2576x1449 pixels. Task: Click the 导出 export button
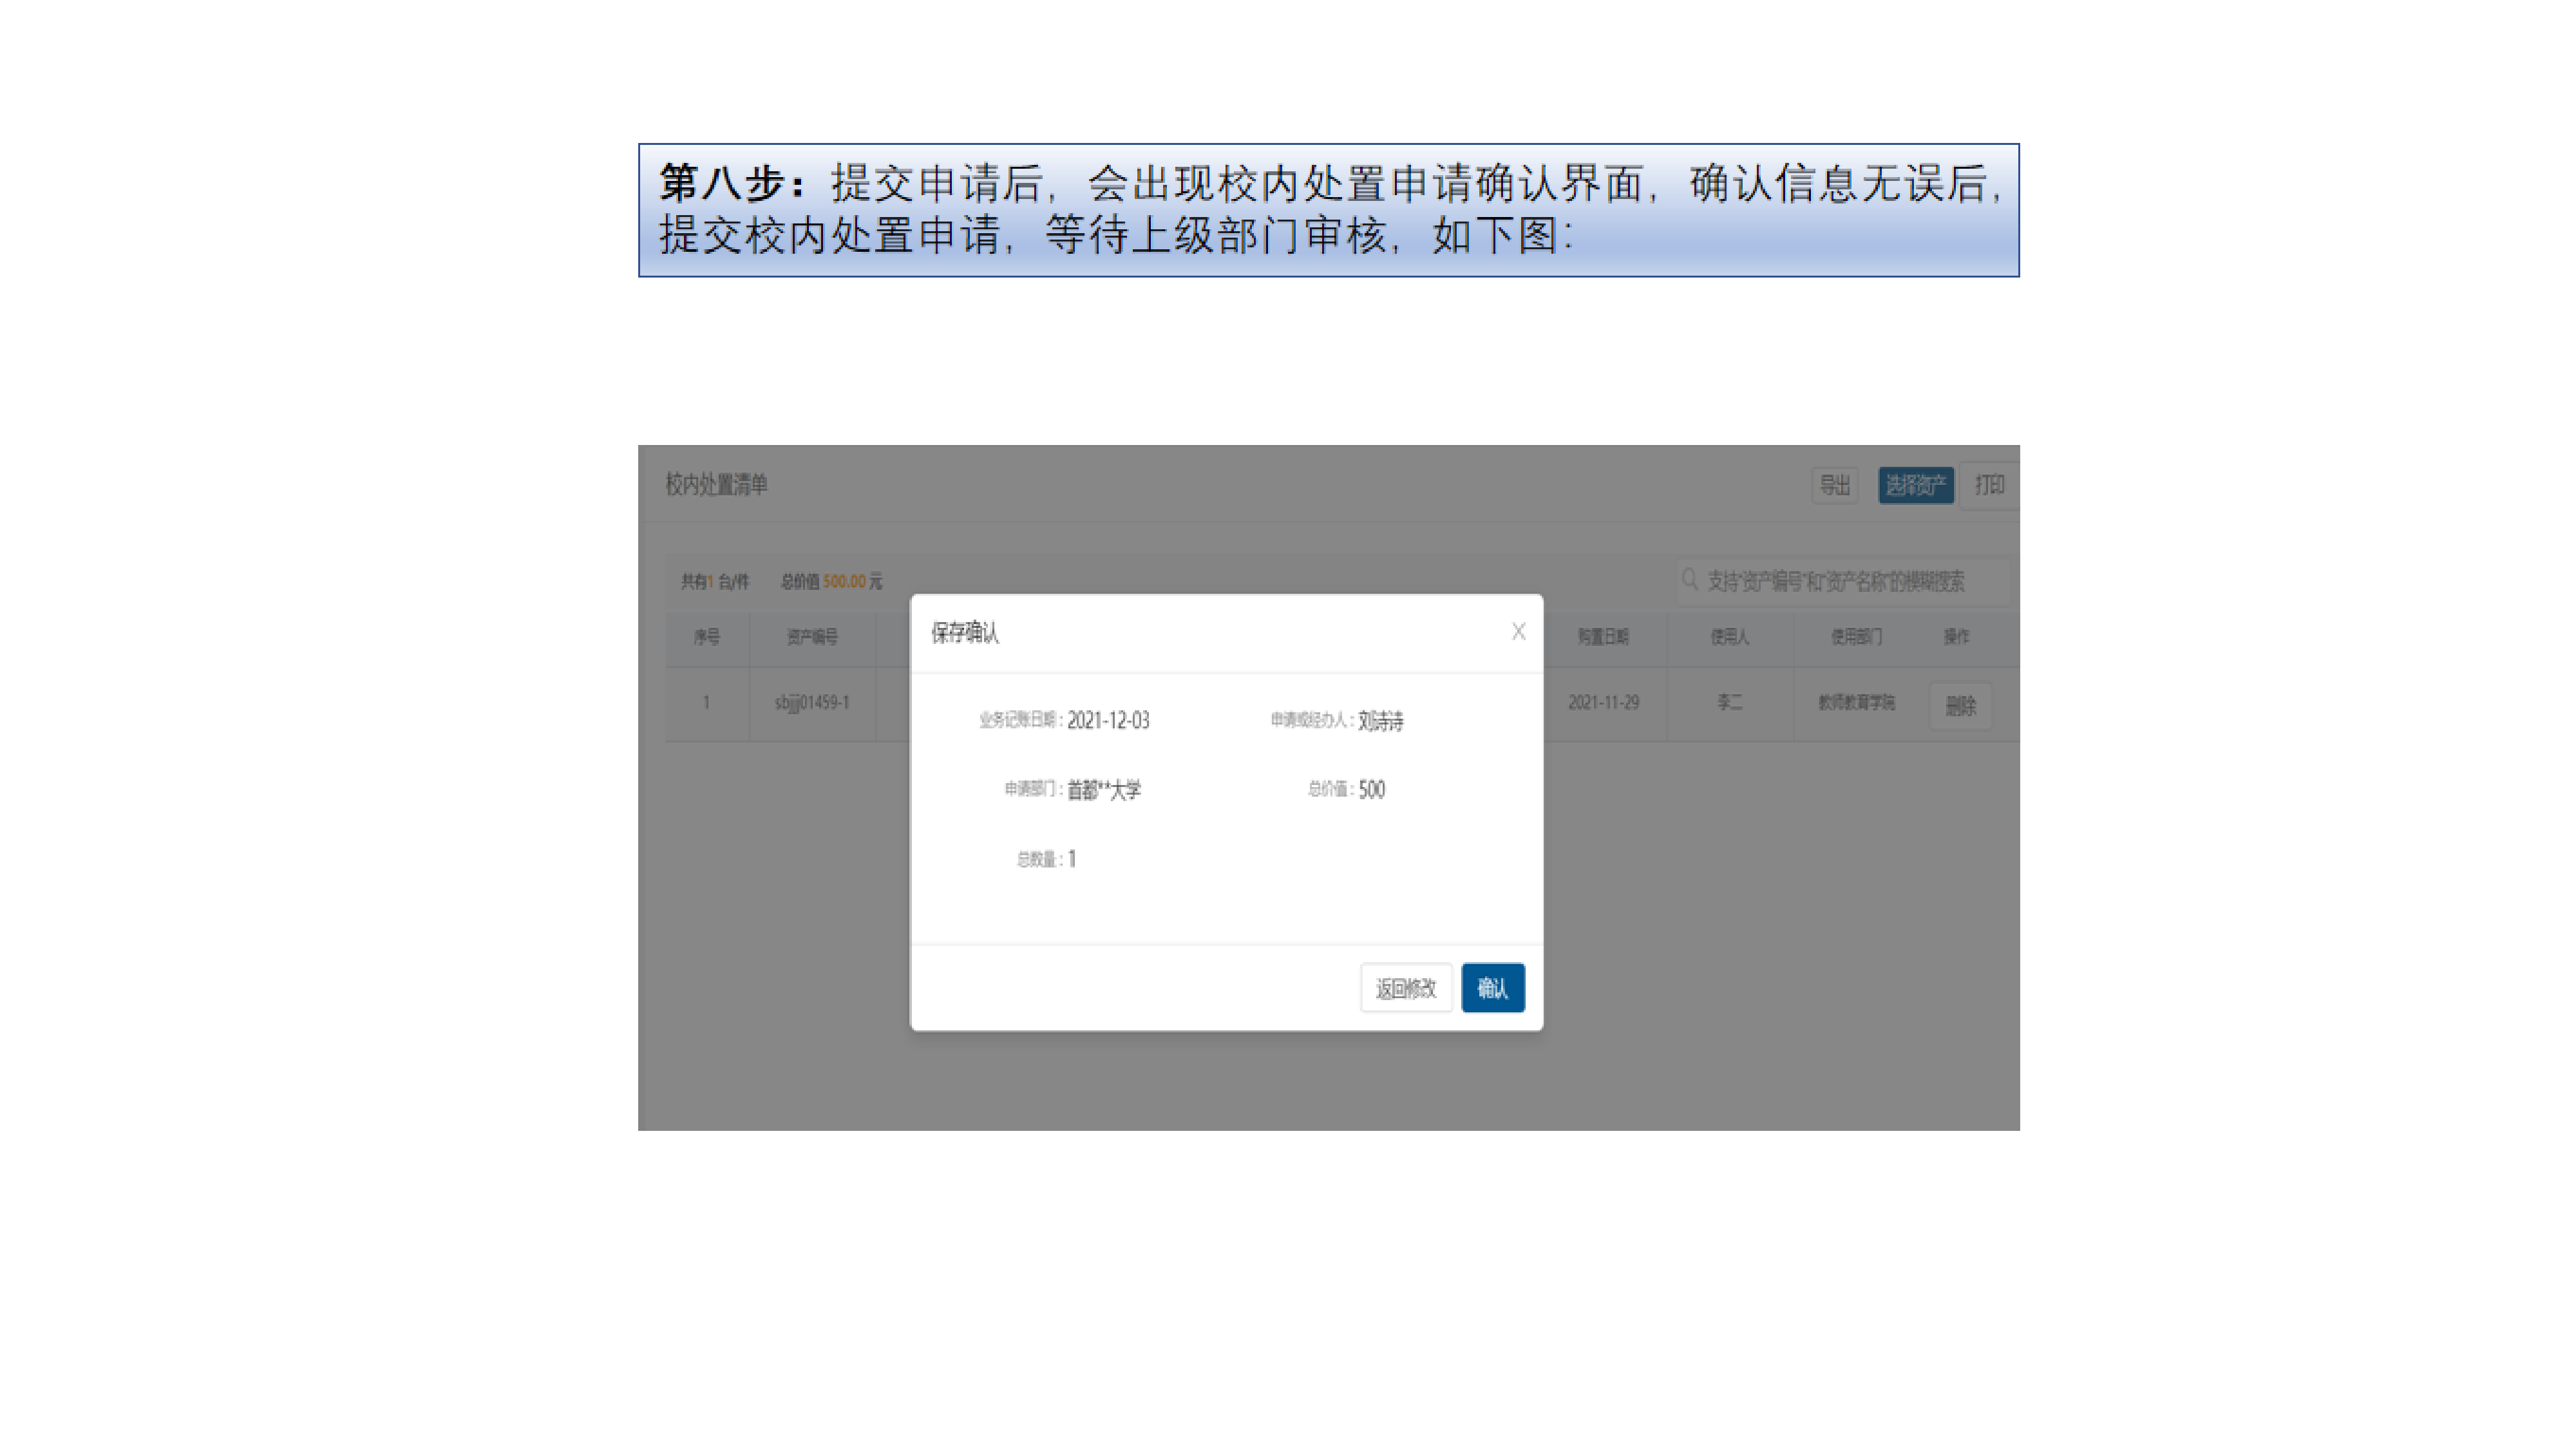pos(1834,485)
